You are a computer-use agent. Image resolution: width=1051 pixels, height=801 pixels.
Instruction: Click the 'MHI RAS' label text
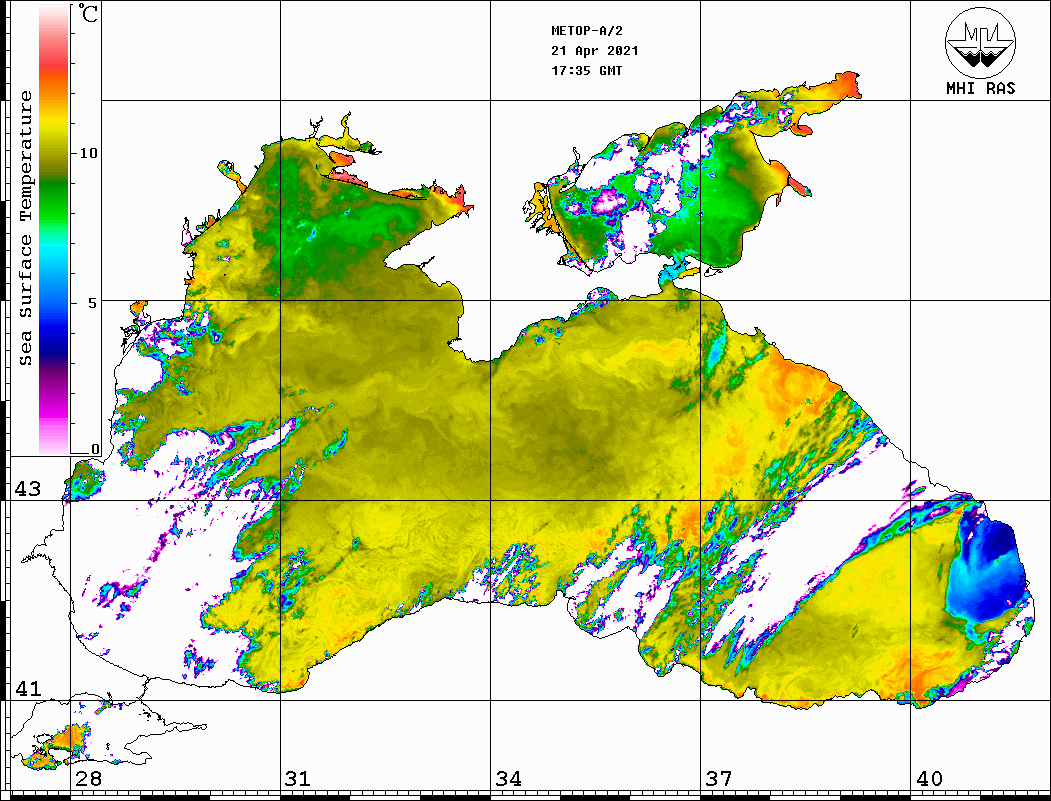click(981, 88)
